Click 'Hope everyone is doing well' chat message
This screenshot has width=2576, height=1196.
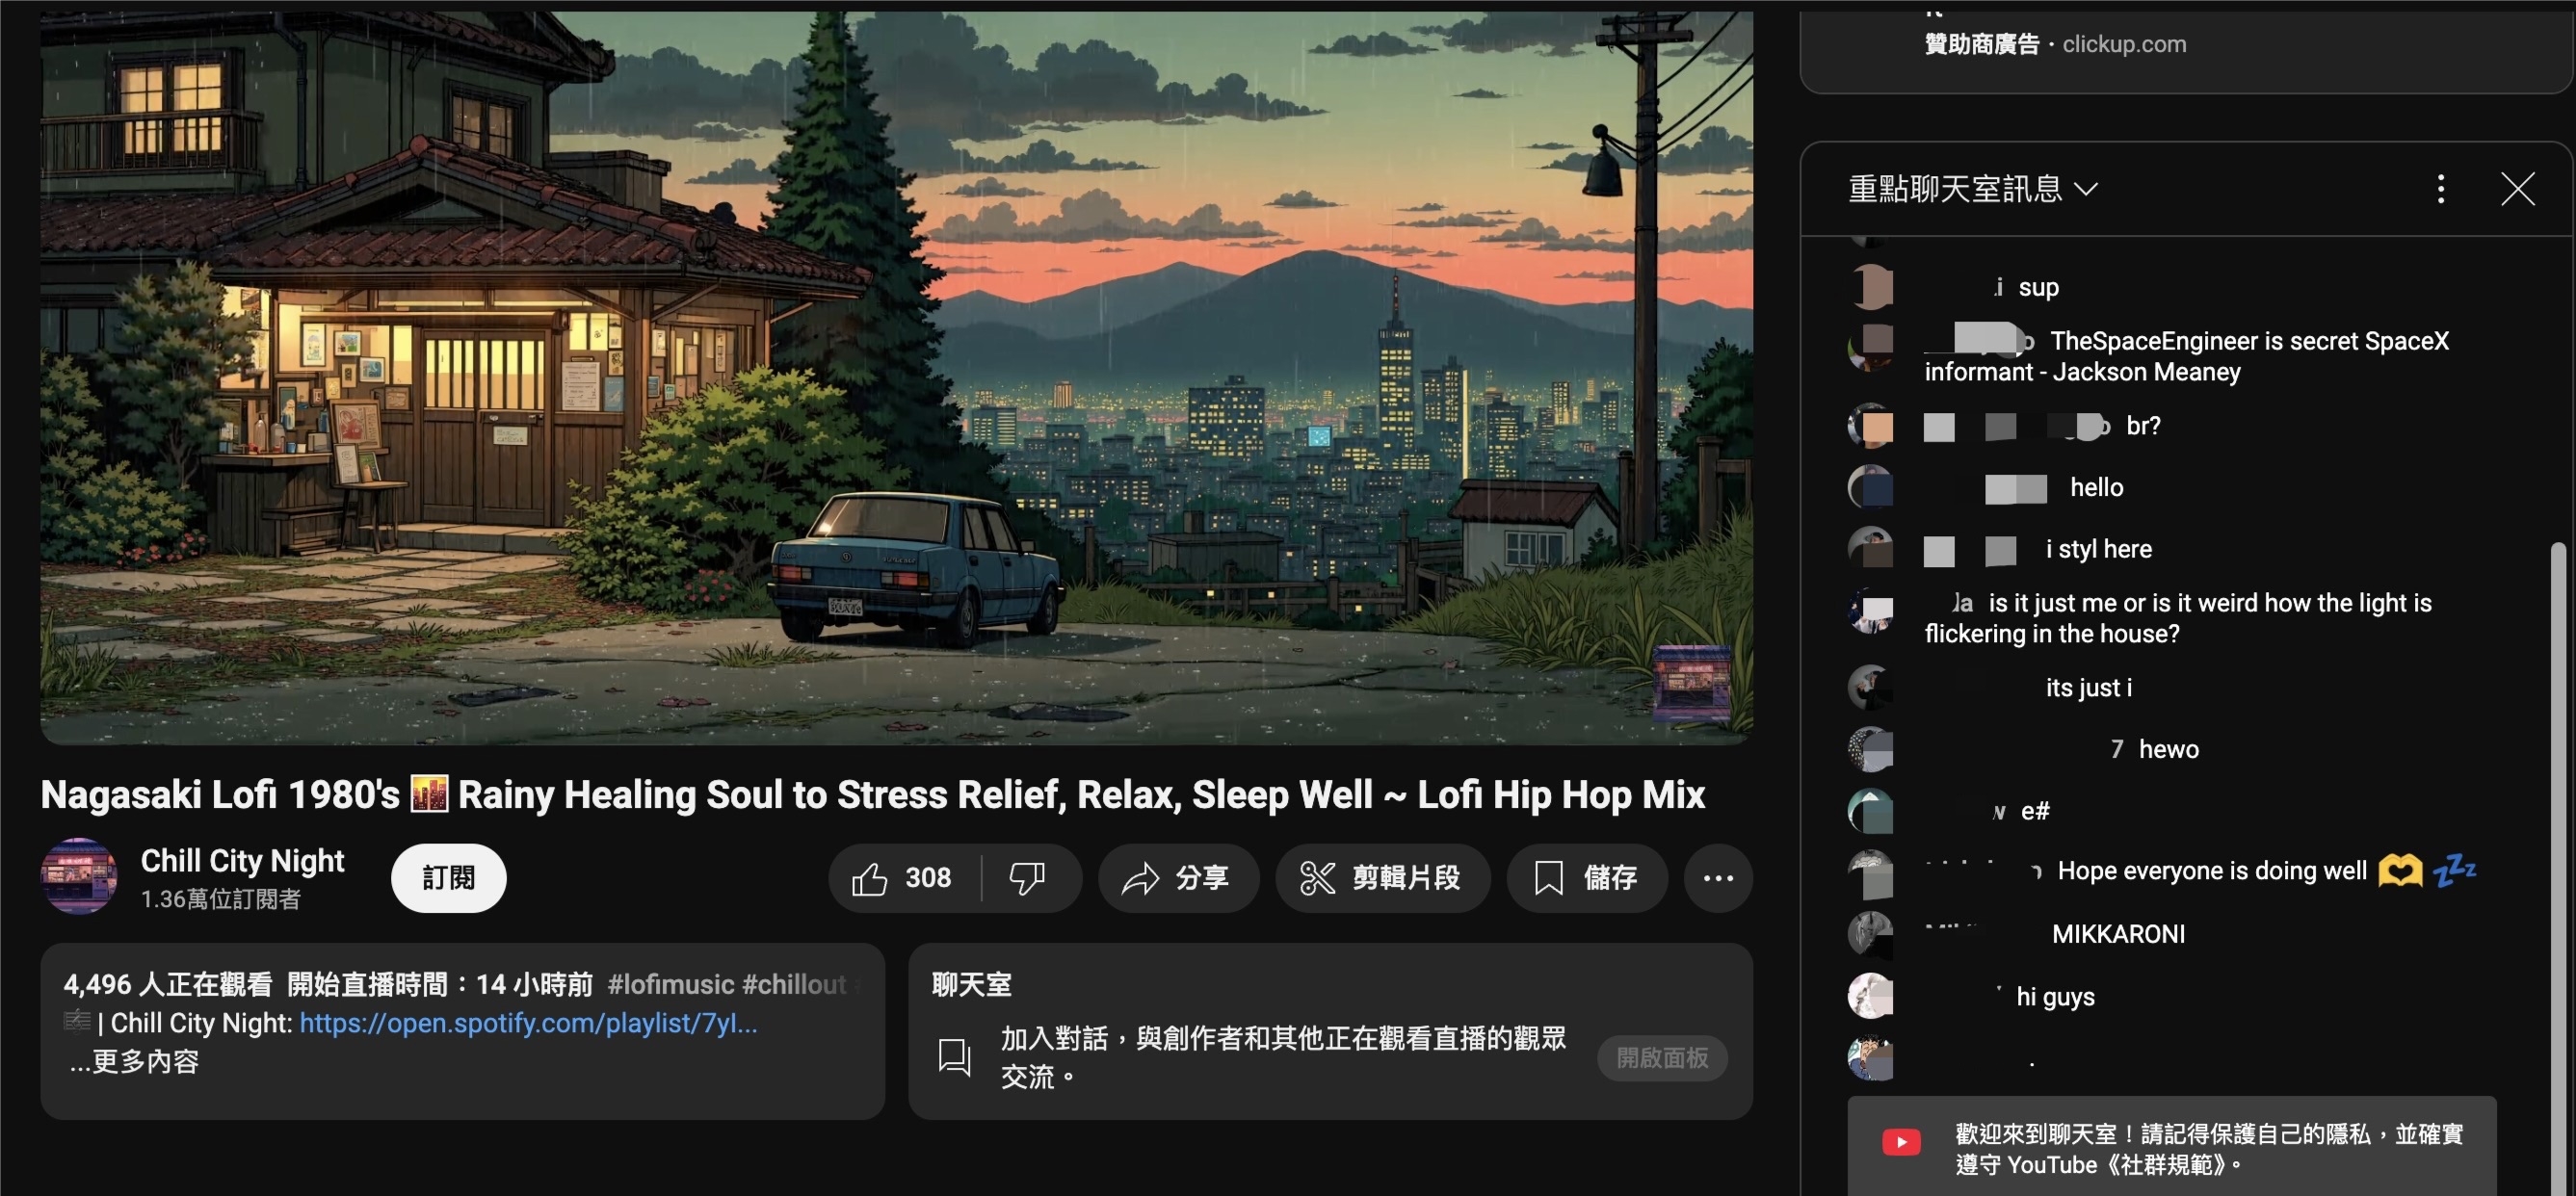[2211, 871]
